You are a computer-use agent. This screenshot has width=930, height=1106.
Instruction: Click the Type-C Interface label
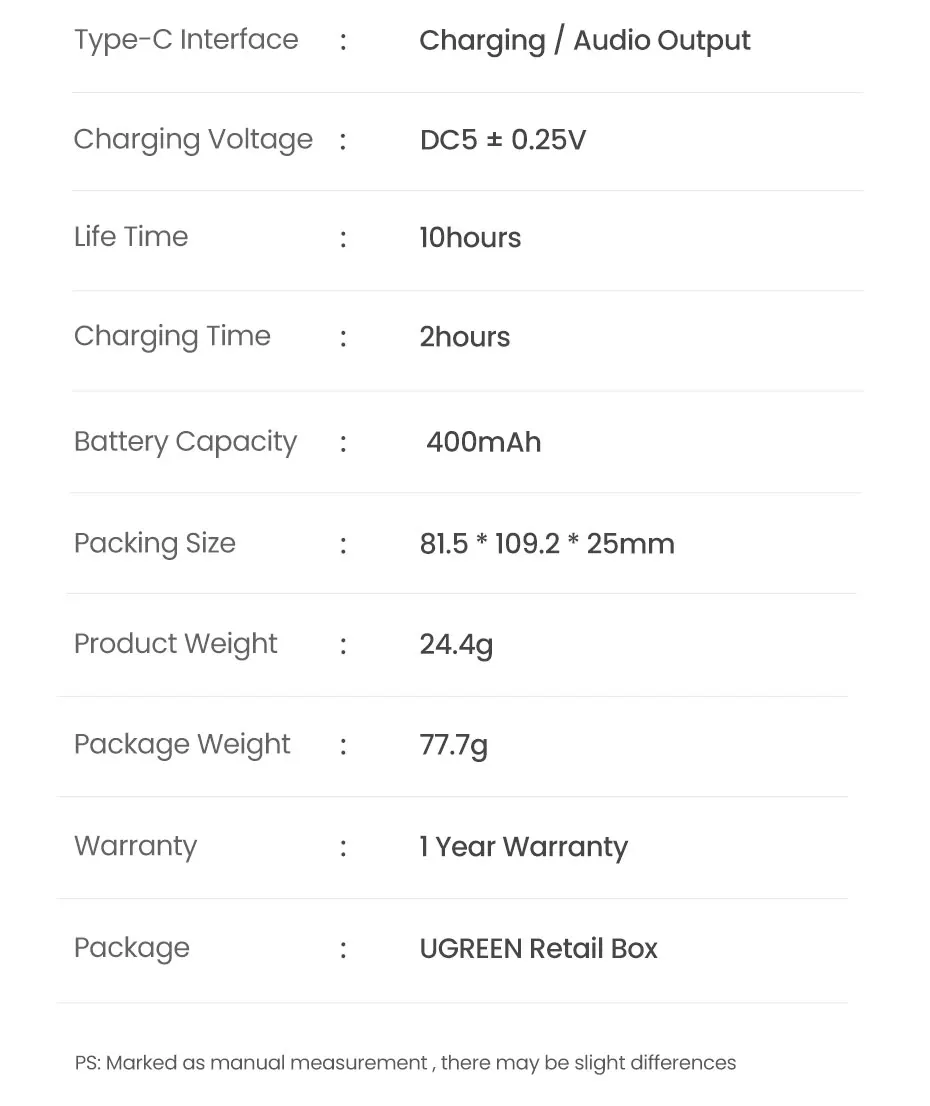click(x=186, y=40)
